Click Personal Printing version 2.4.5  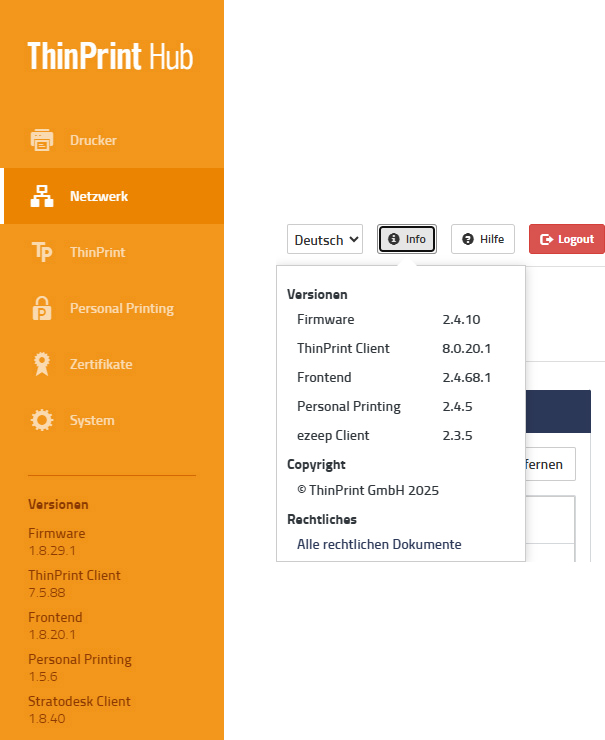click(457, 406)
